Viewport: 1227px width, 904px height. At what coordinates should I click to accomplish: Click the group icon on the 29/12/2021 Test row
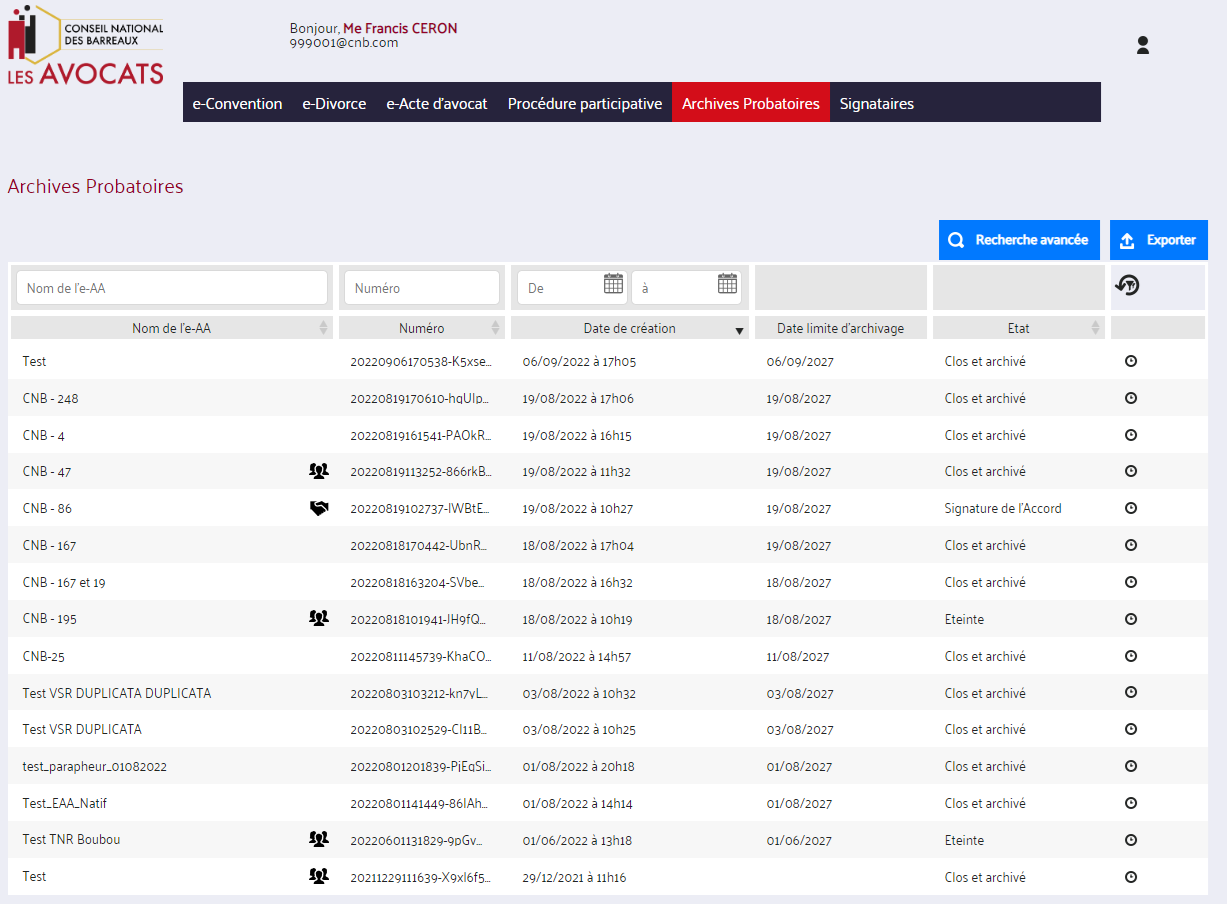point(319,876)
